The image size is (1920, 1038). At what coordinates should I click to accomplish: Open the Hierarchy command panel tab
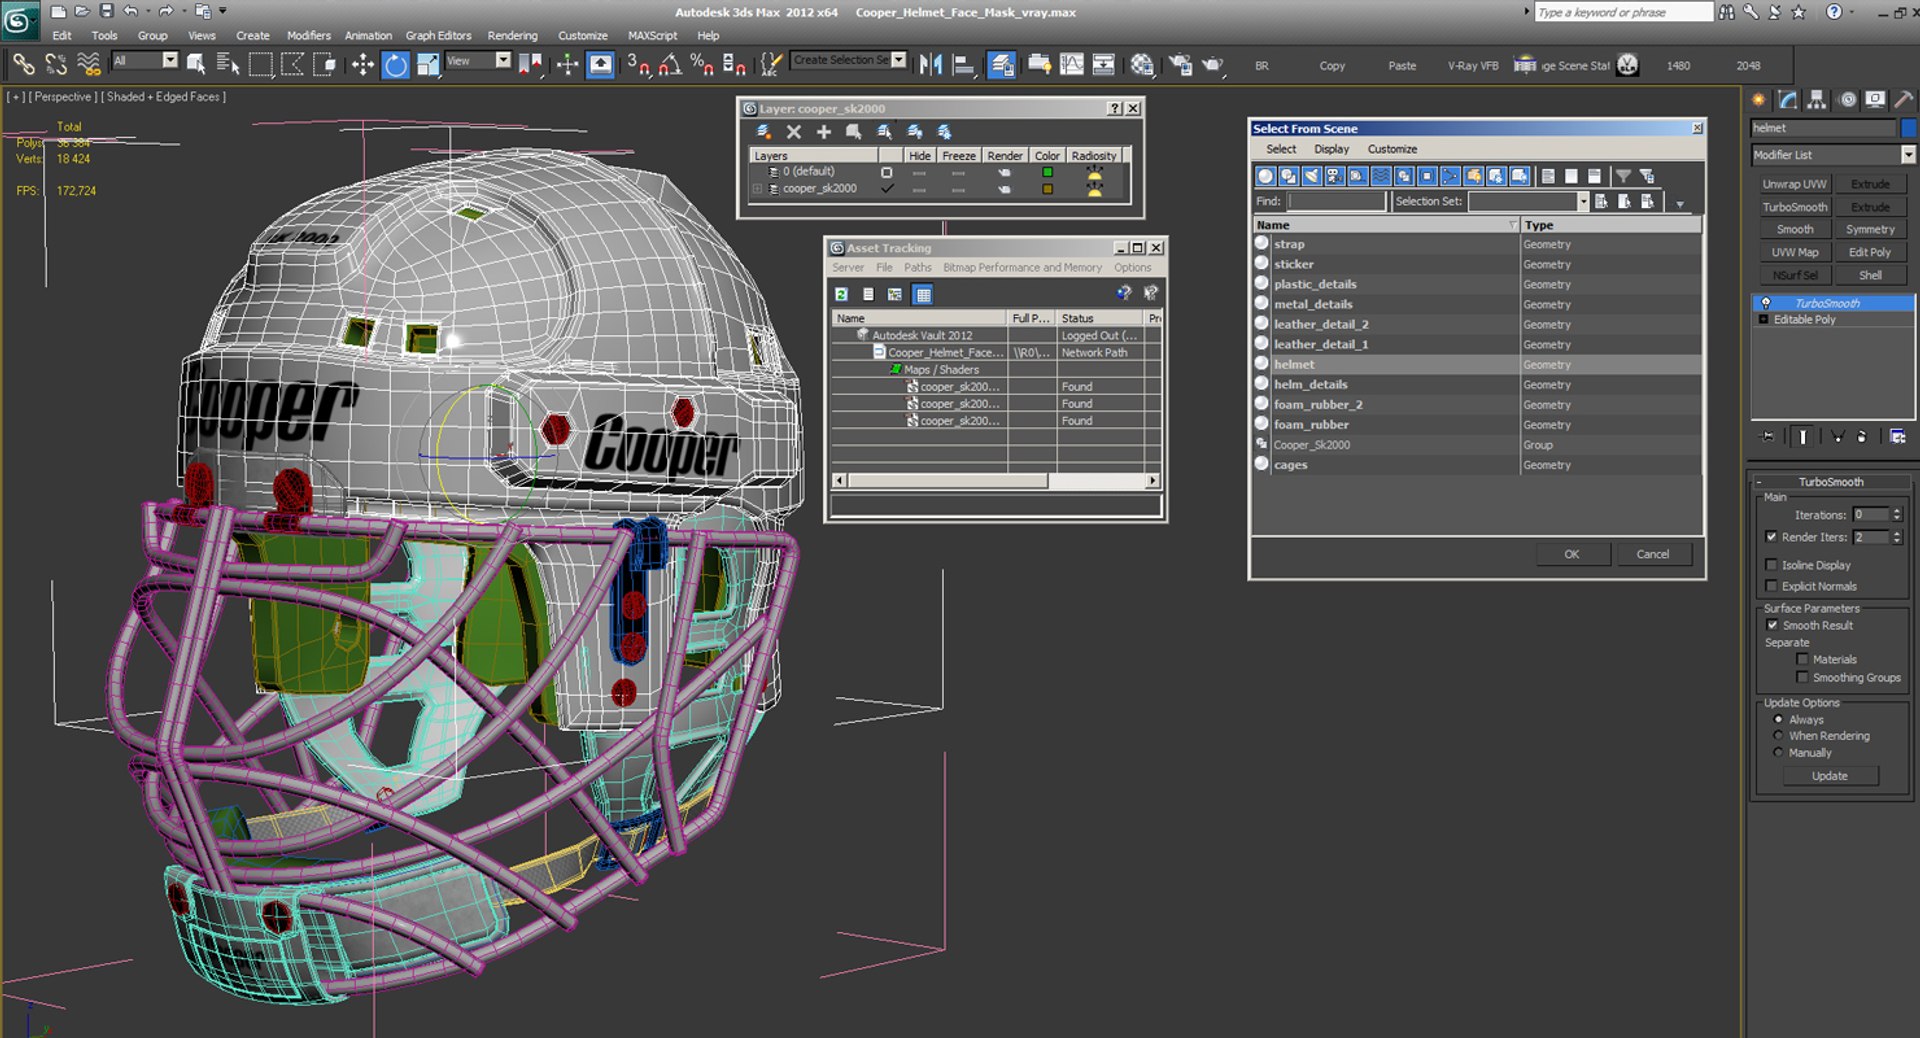click(1817, 99)
